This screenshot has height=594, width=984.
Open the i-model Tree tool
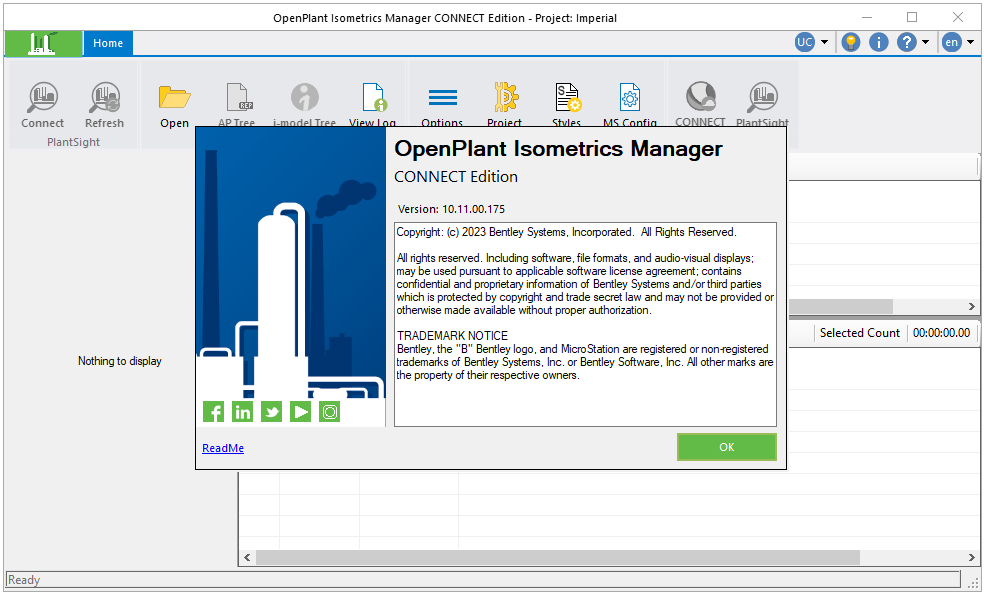305,97
